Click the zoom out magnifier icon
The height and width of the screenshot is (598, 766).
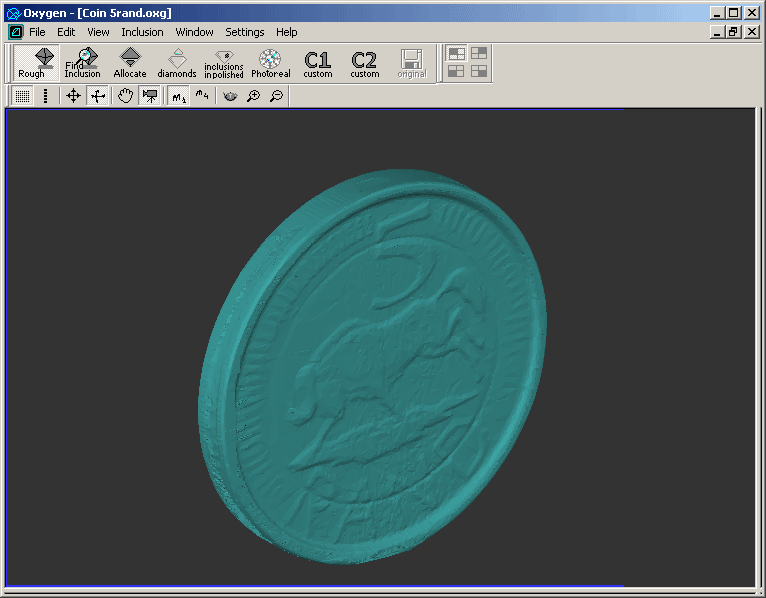[x=276, y=96]
